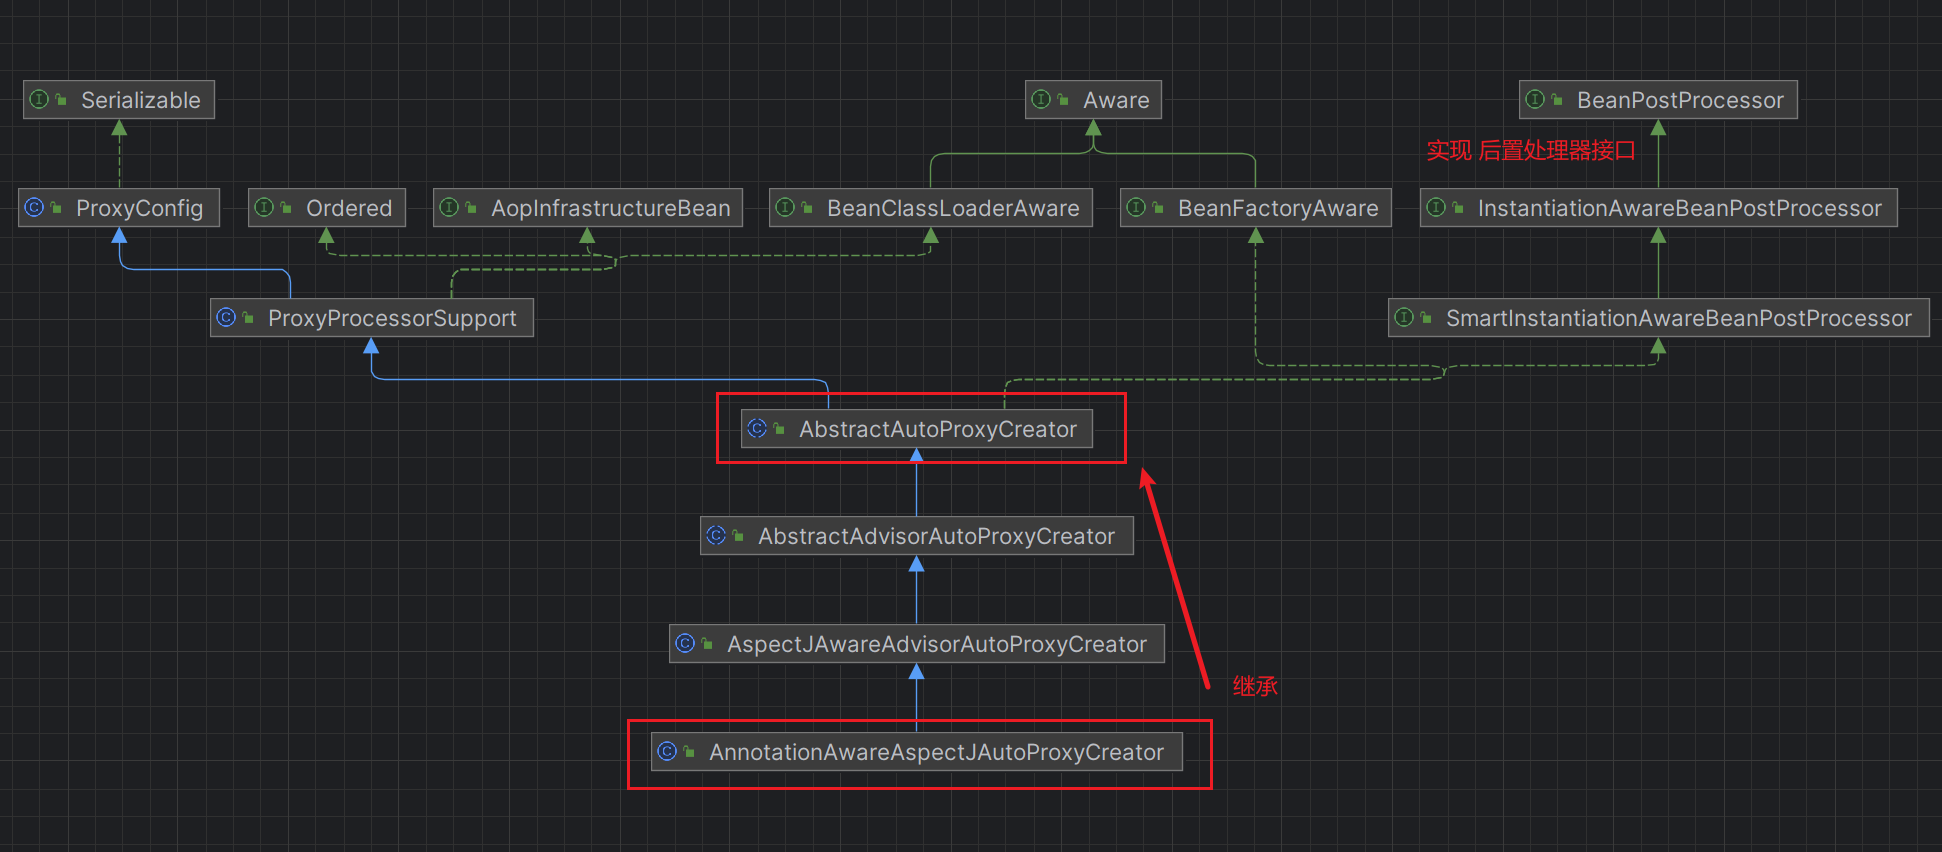This screenshot has height=852, width=1942.
Task: Click the interface icon beside Aware
Action: point(1041,99)
